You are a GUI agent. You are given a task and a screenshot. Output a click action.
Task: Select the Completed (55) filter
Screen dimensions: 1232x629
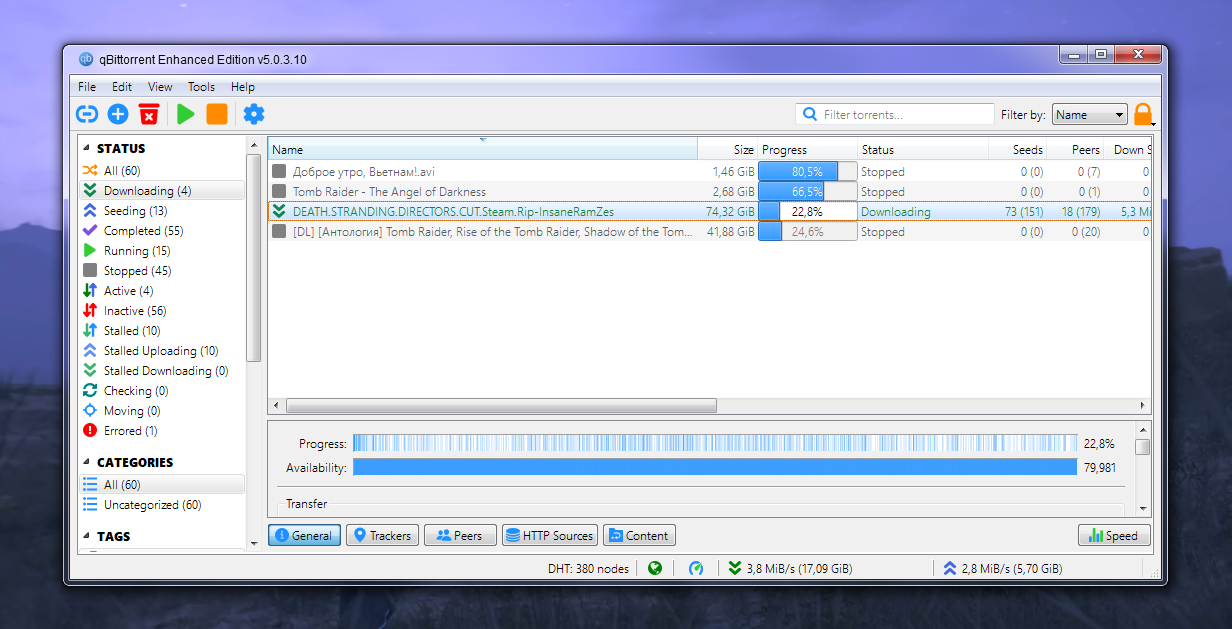pyautogui.click(x=161, y=231)
